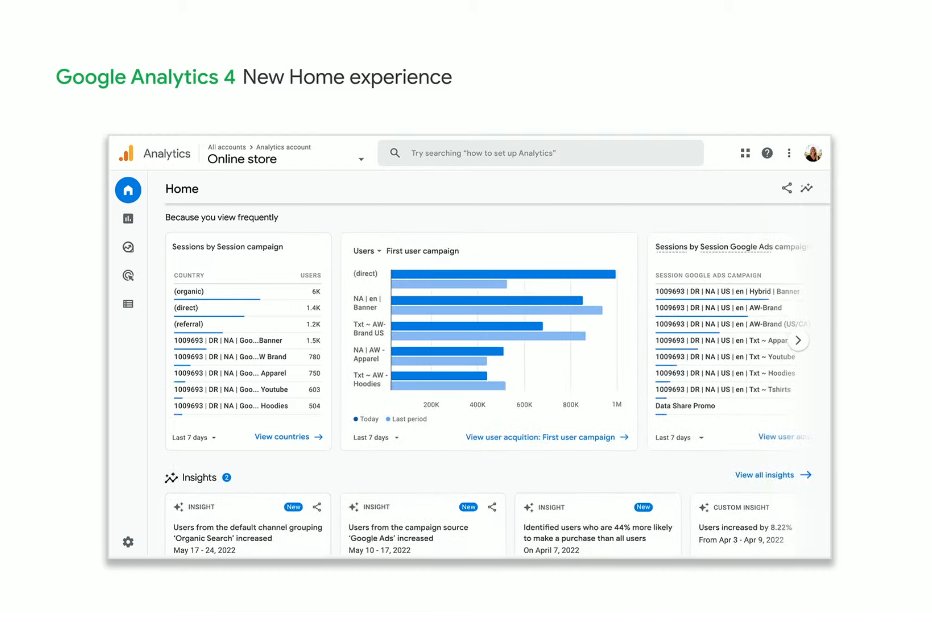Click the View countries link
This screenshot has height=622, width=932.
click(289, 437)
